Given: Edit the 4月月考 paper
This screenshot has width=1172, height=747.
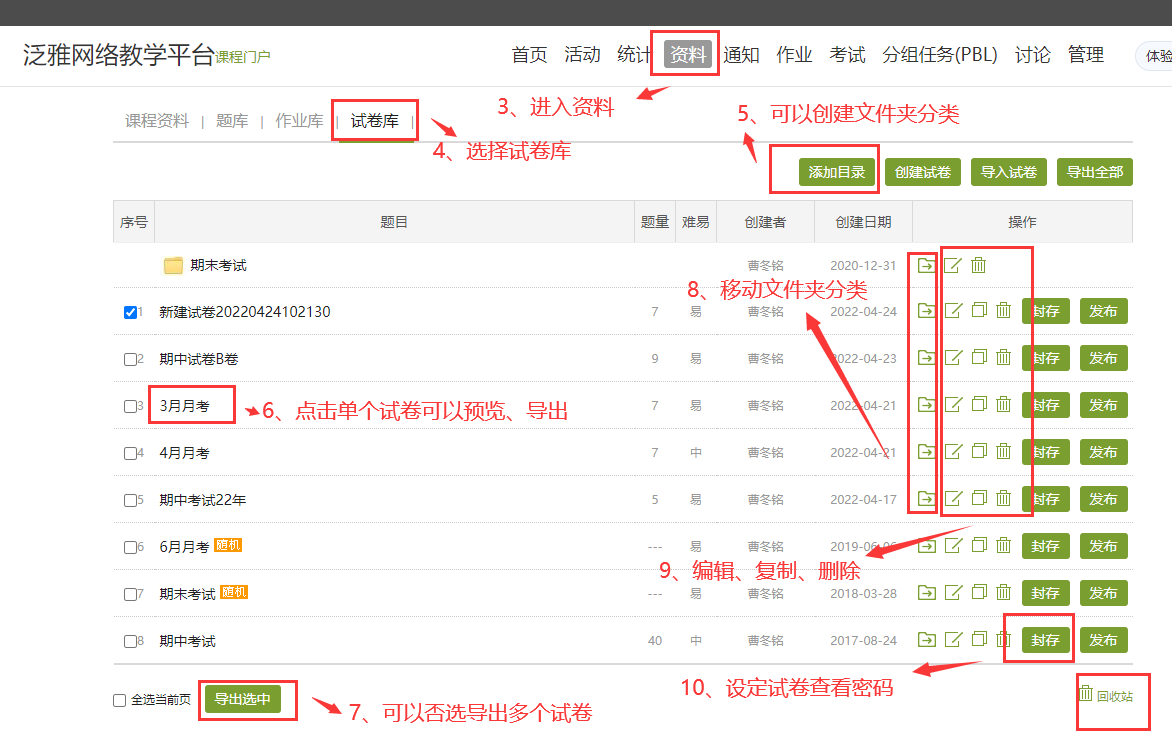Looking at the screenshot, I should click(953, 452).
